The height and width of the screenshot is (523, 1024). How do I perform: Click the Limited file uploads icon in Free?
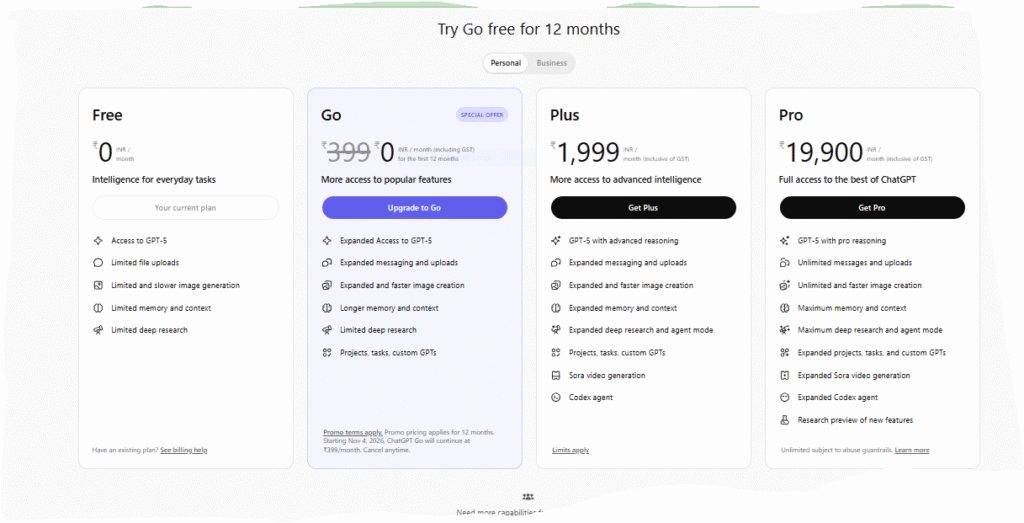click(98, 263)
